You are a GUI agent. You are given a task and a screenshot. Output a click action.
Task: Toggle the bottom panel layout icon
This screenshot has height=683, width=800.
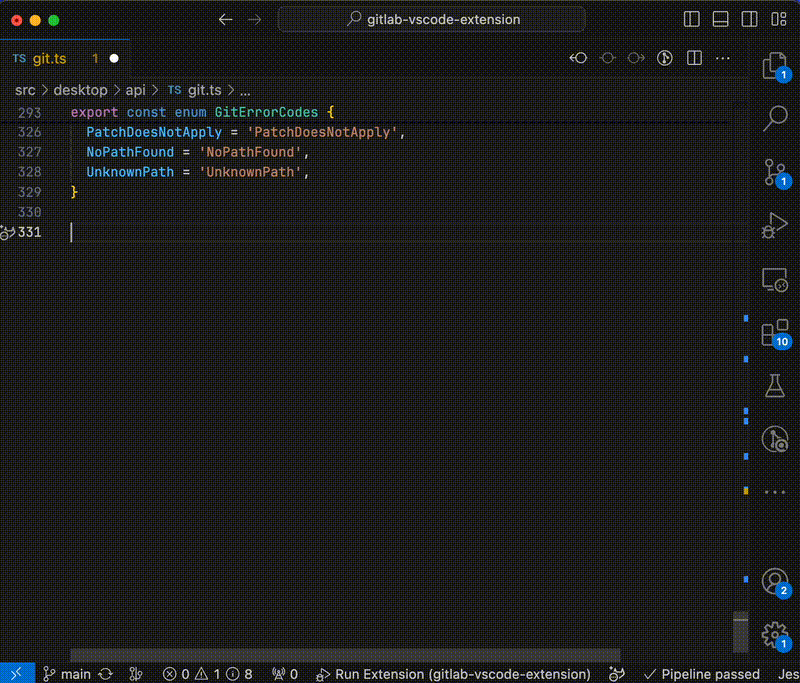coord(720,19)
